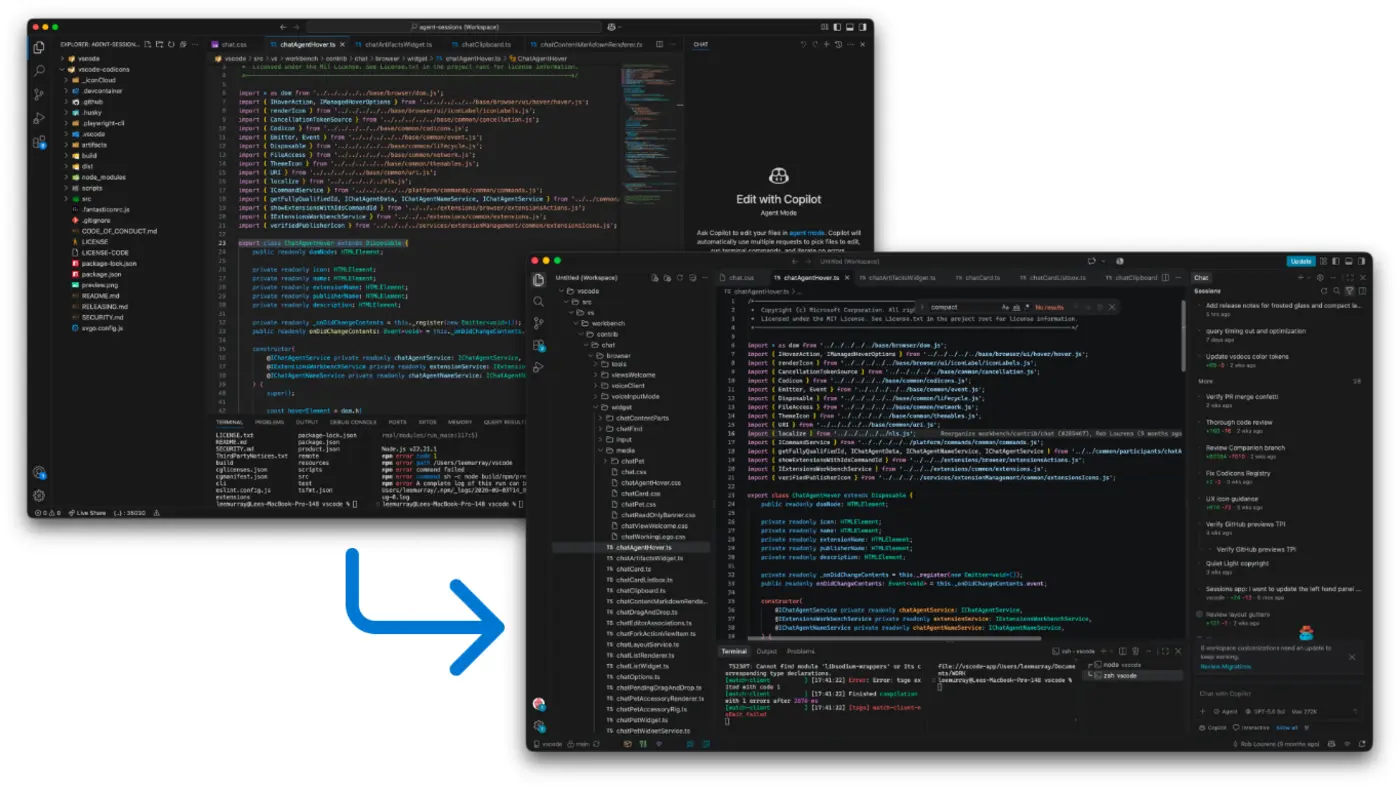
Task: Dismiss the workspace customizations notification
Action: point(1352,657)
